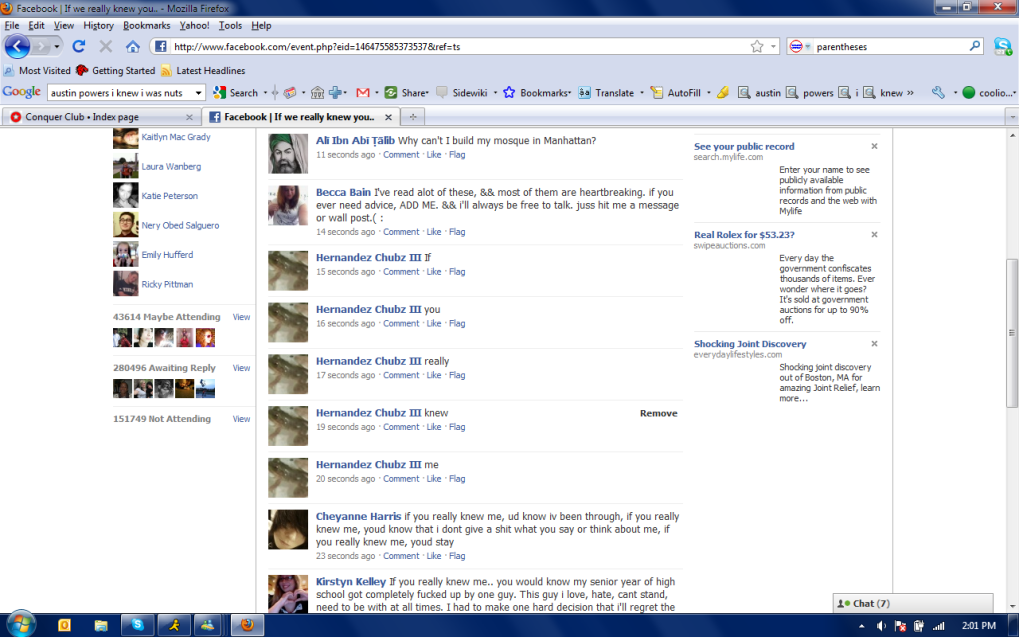Click the search magnifier in the search box
The width and height of the screenshot is (1023, 641).
pos(975,46)
